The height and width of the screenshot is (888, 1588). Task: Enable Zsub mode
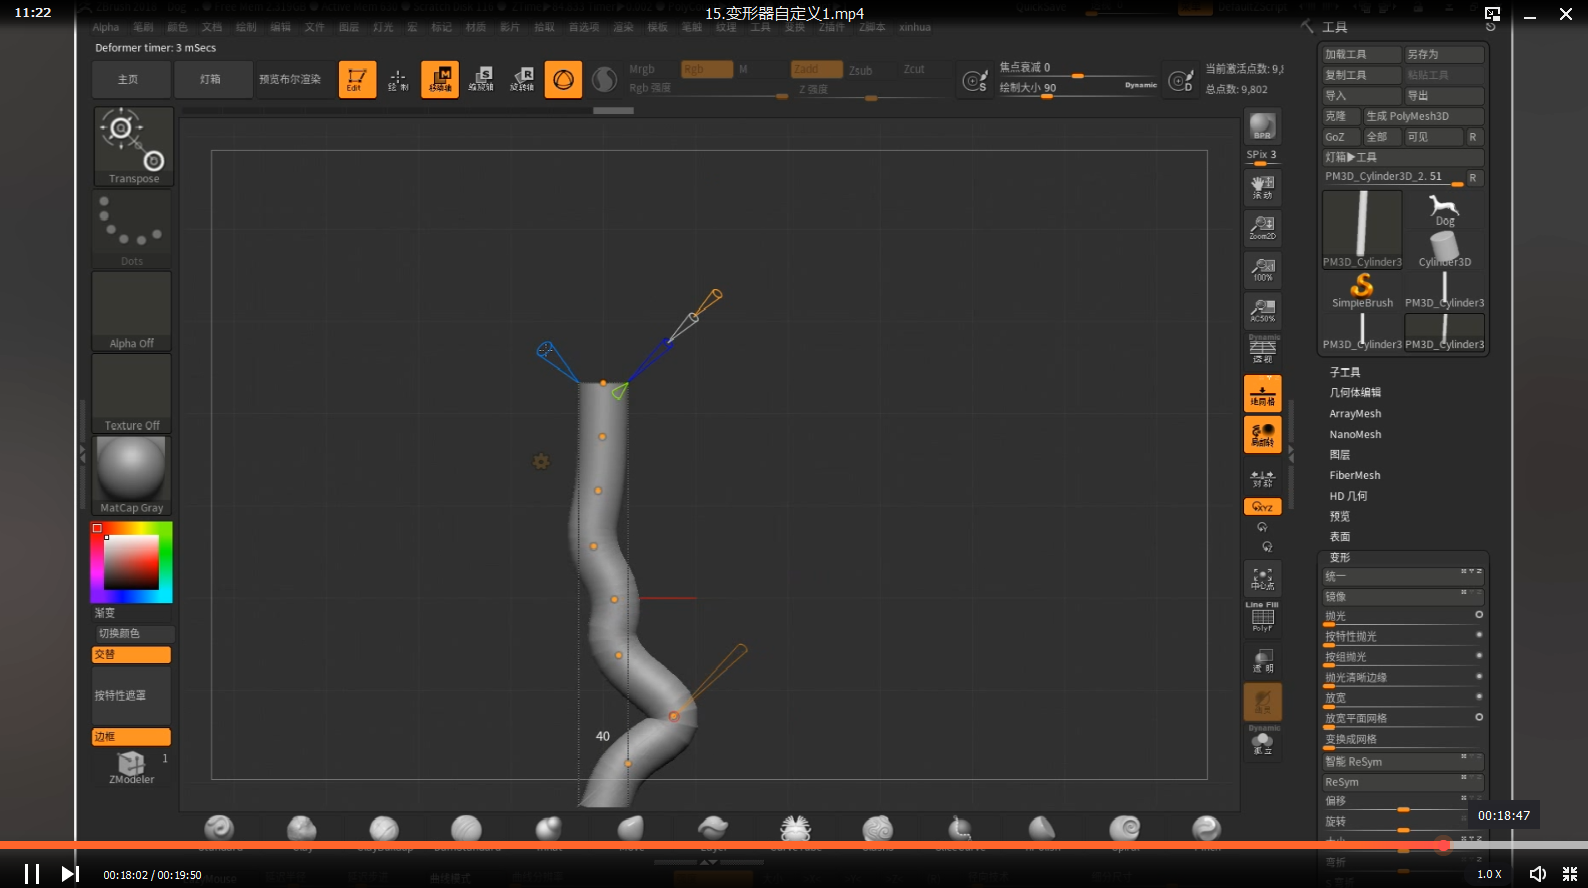(861, 70)
